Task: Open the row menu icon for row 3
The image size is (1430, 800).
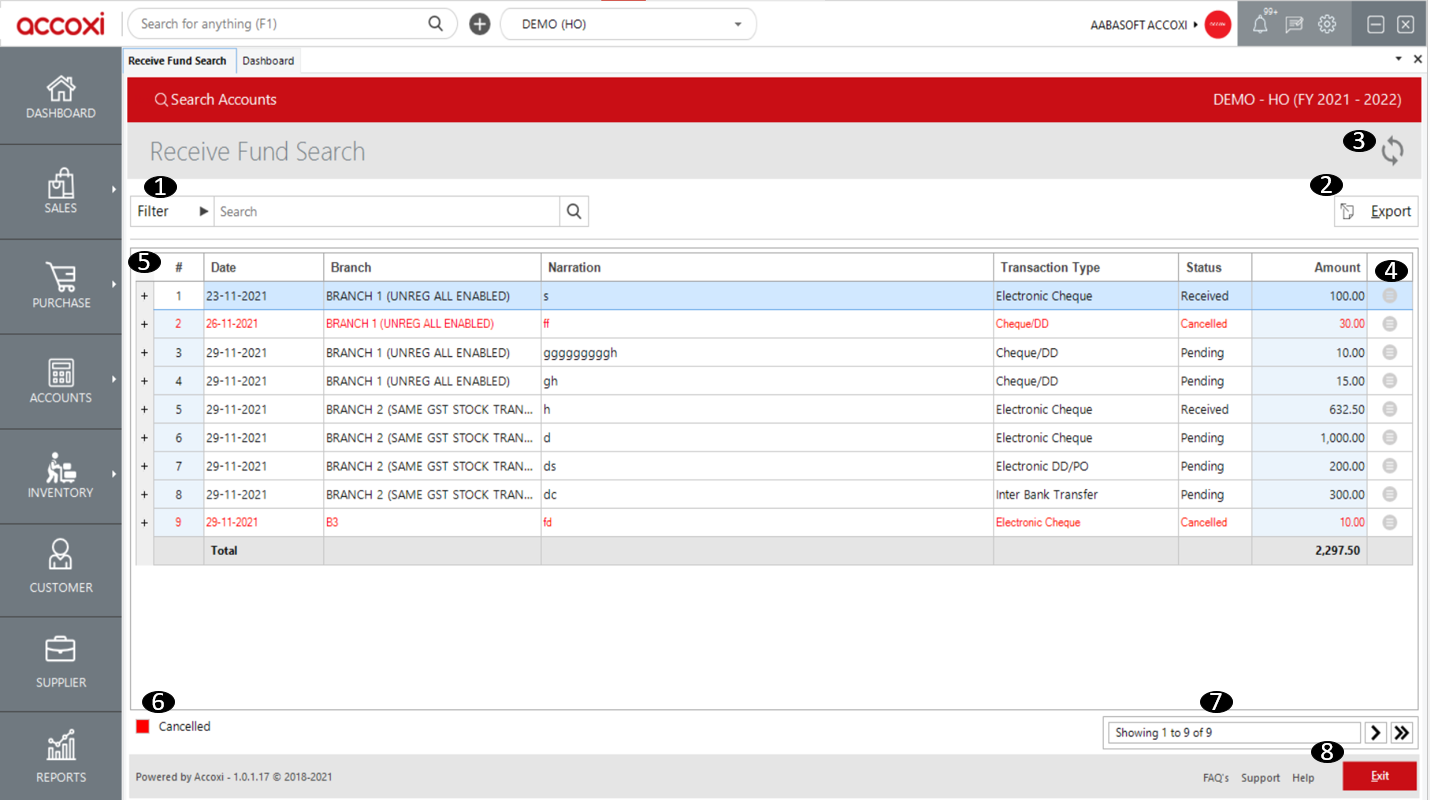Action: pos(1389,353)
